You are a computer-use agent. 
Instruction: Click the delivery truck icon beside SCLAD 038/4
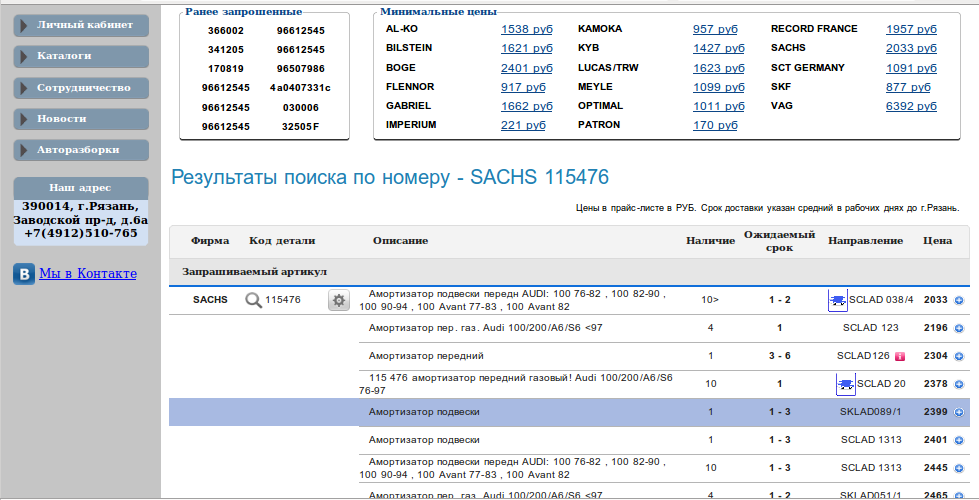pyautogui.click(x=838, y=300)
